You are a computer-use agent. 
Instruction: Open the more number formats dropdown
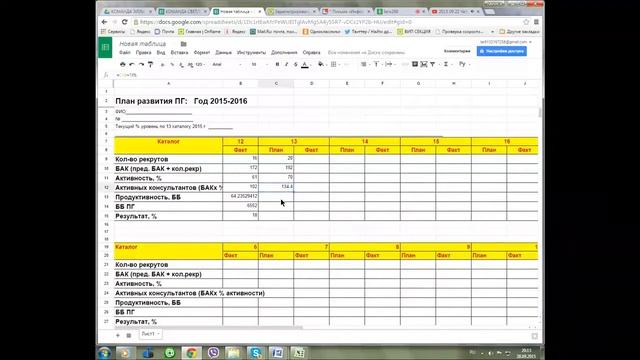(x=200, y=64)
